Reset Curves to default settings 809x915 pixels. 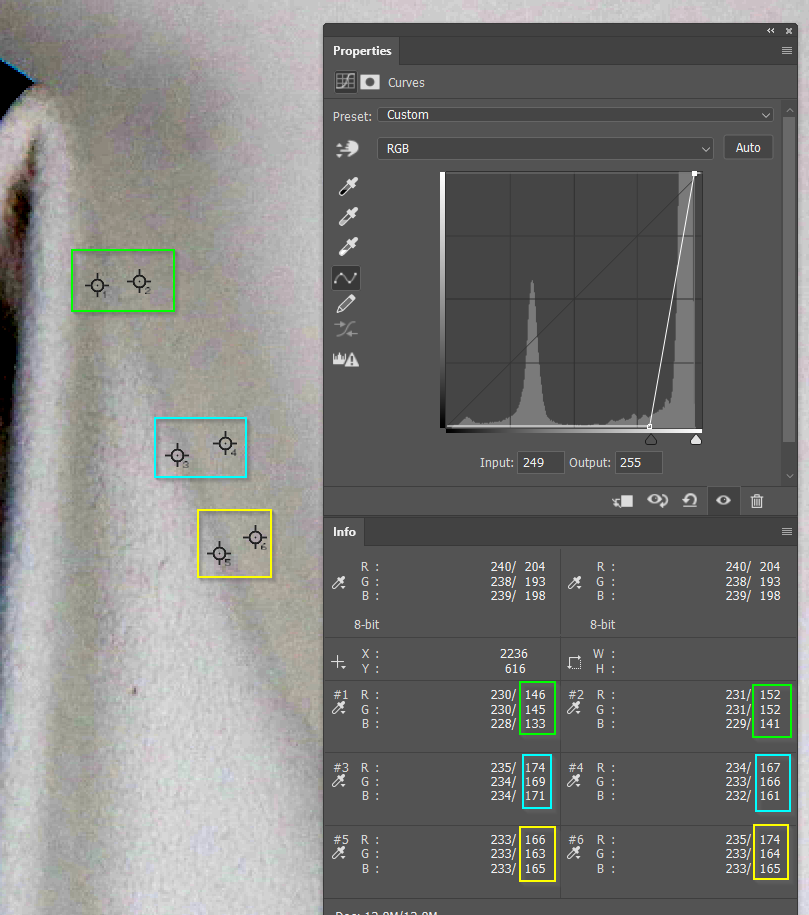pos(689,501)
